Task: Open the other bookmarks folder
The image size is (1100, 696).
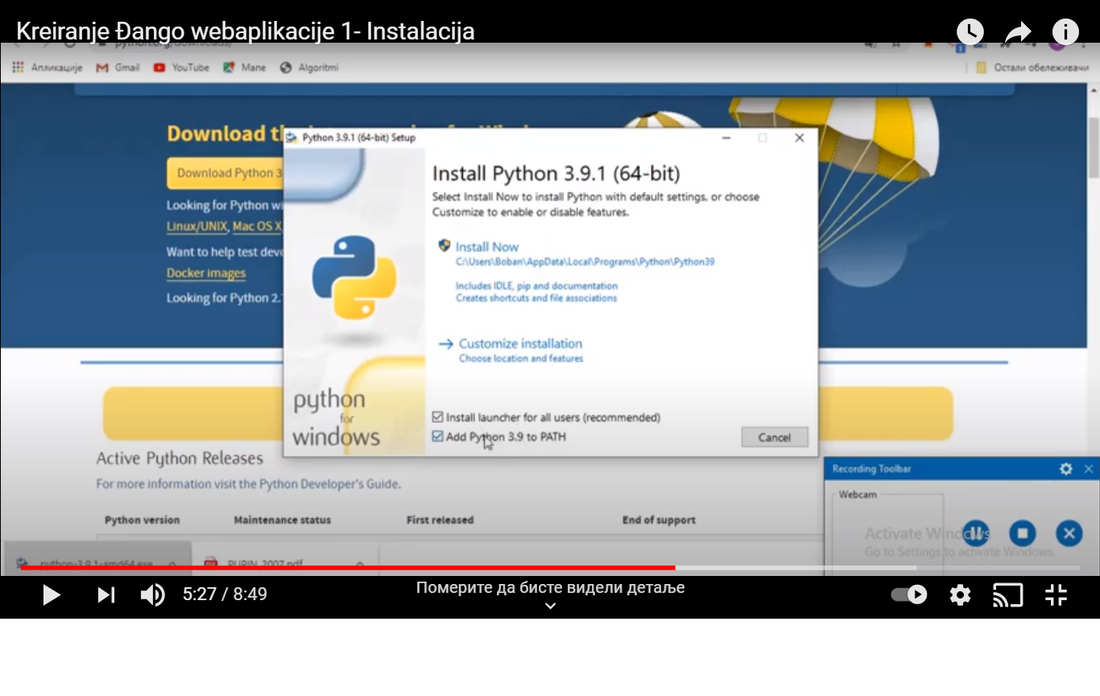Action: pyautogui.click(x=1032, y=67)
